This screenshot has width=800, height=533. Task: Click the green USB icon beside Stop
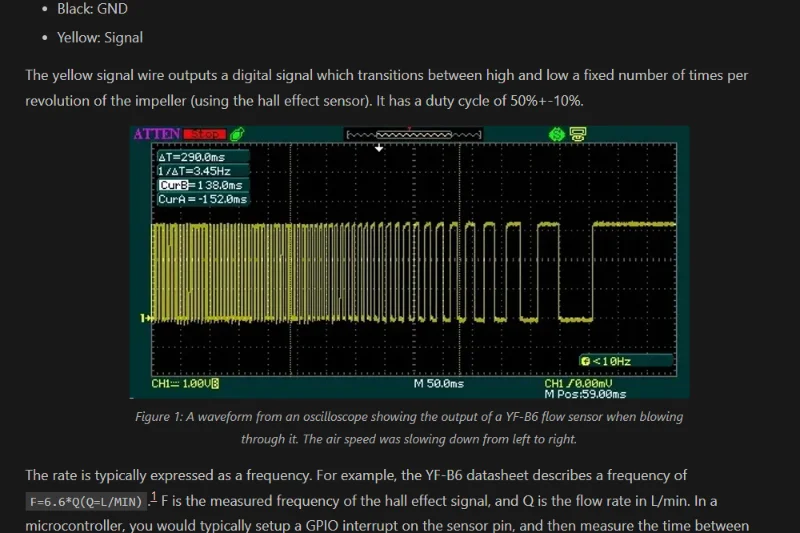tap(237, 134)
